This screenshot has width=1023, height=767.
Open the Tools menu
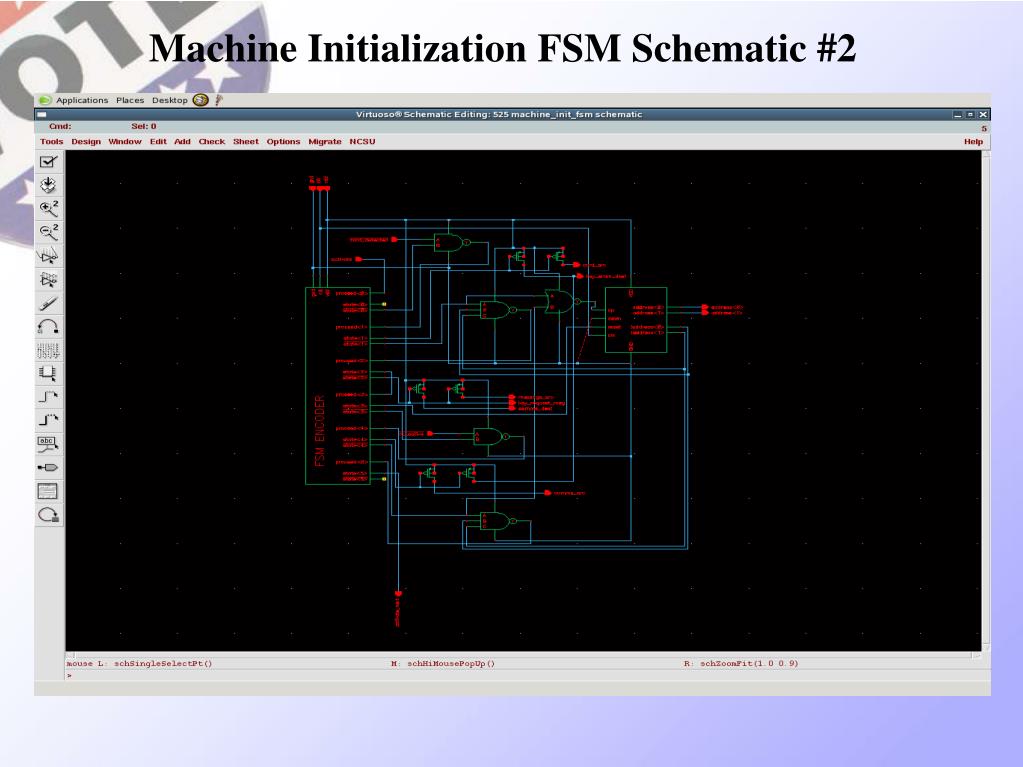tap(52, 142)
